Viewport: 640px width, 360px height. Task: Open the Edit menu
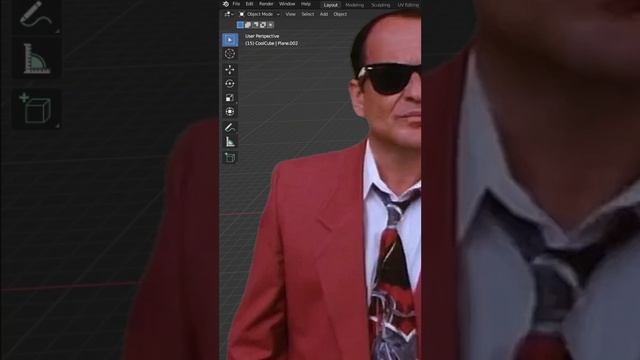point(249,4)
